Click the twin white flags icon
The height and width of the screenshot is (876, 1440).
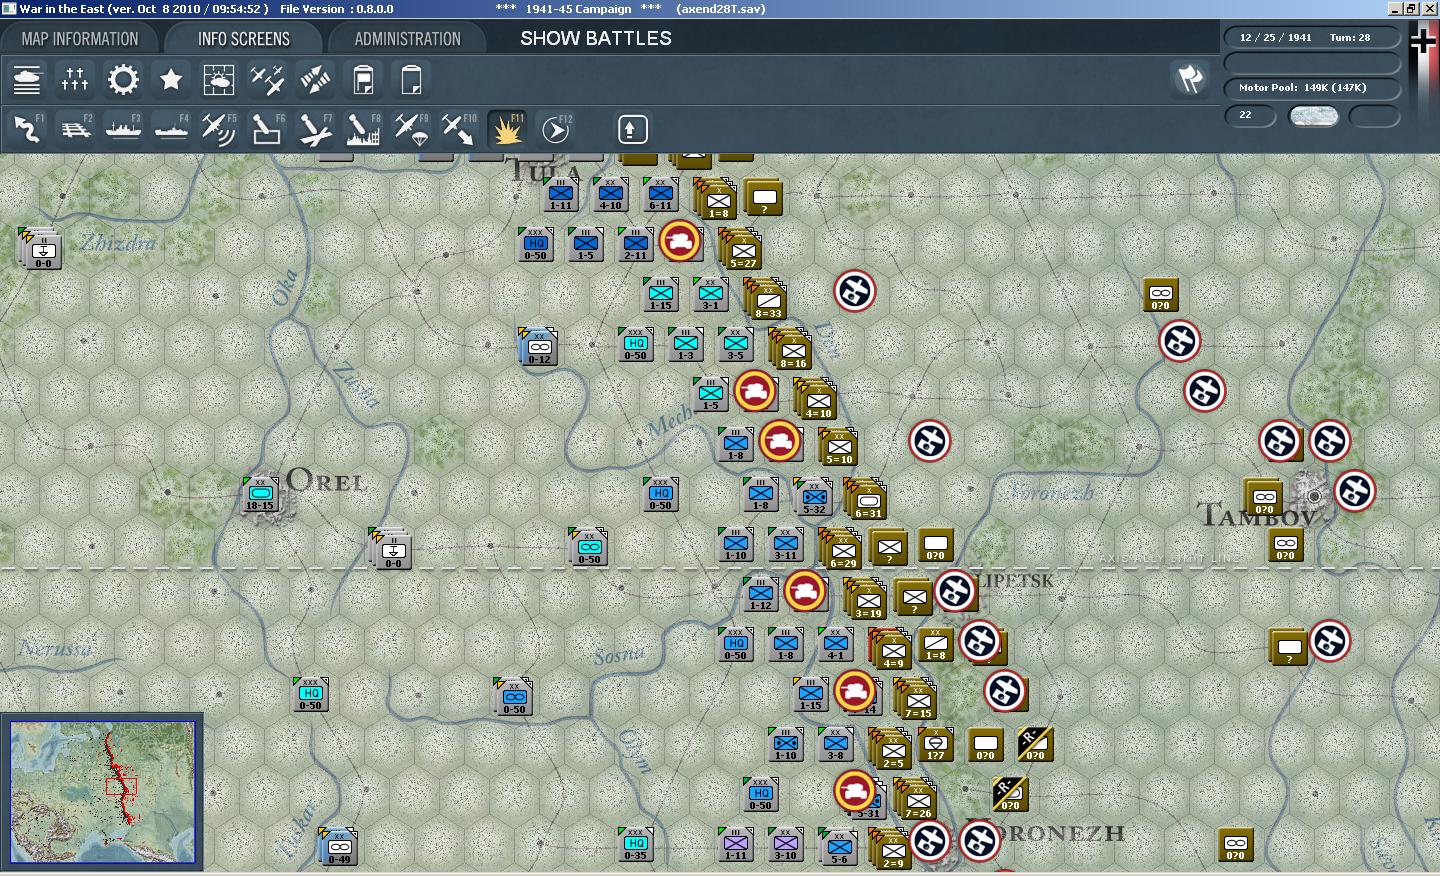[1190, 79]
